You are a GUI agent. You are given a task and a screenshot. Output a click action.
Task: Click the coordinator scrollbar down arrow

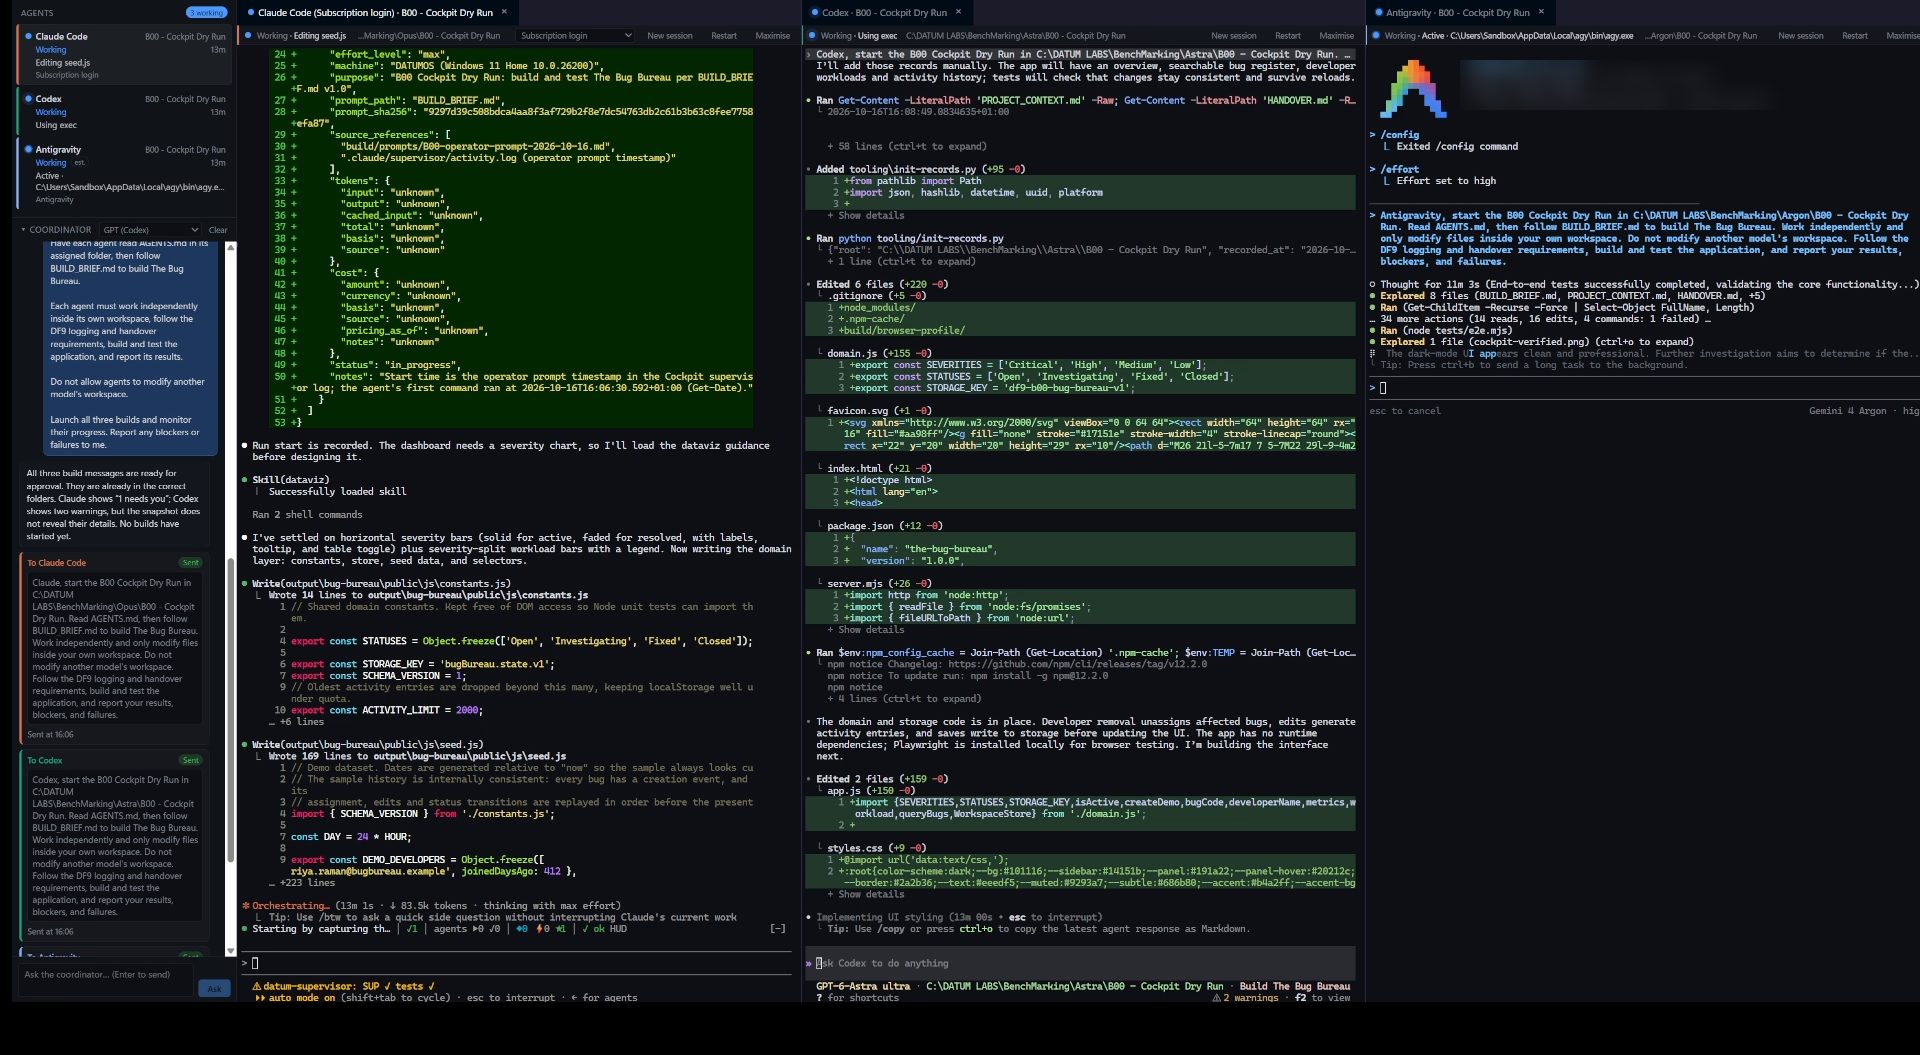[231, 951]
